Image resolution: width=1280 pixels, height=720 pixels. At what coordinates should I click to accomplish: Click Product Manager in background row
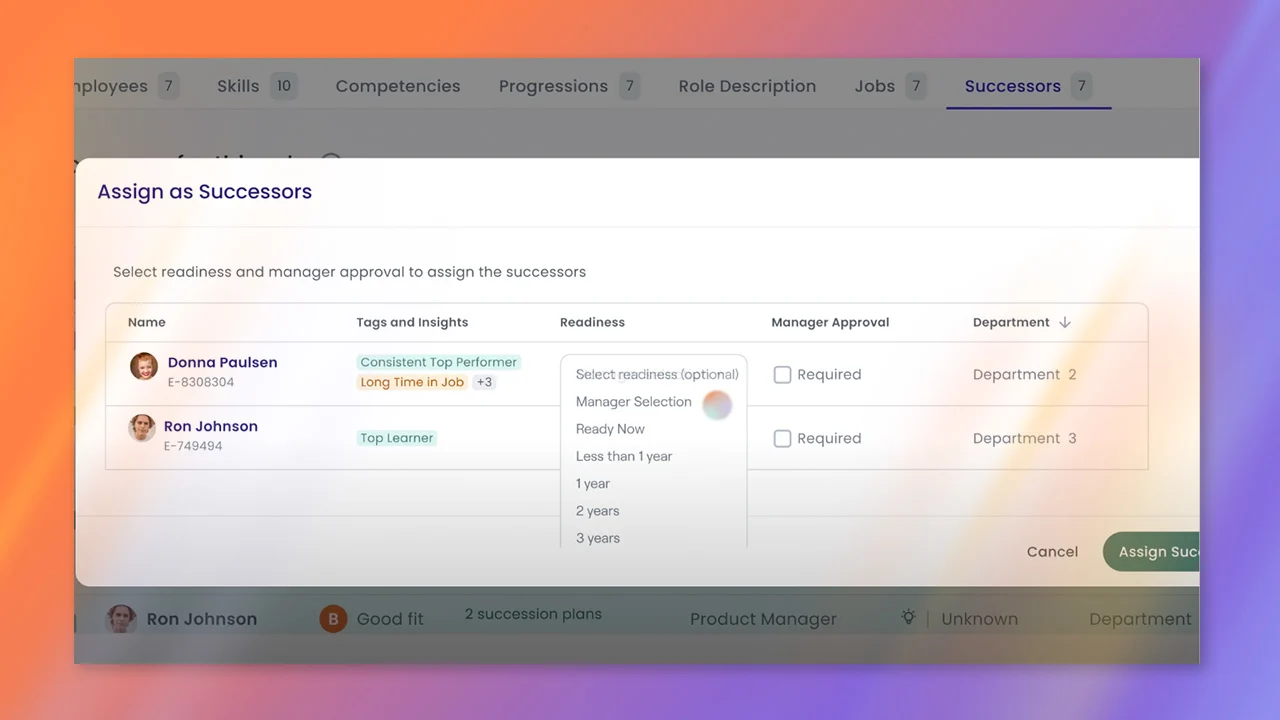coord(763,619)
